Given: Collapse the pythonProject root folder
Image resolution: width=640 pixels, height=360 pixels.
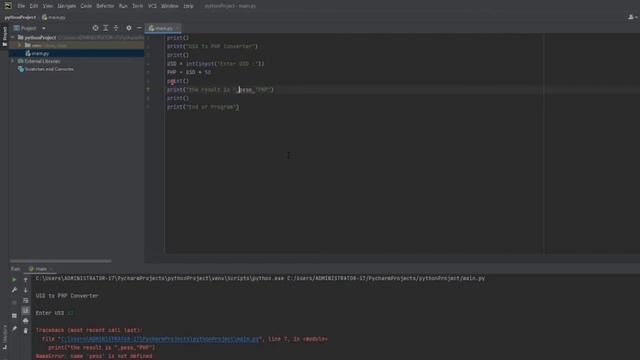Looking at the screenshot, I should tap(13, 38).
